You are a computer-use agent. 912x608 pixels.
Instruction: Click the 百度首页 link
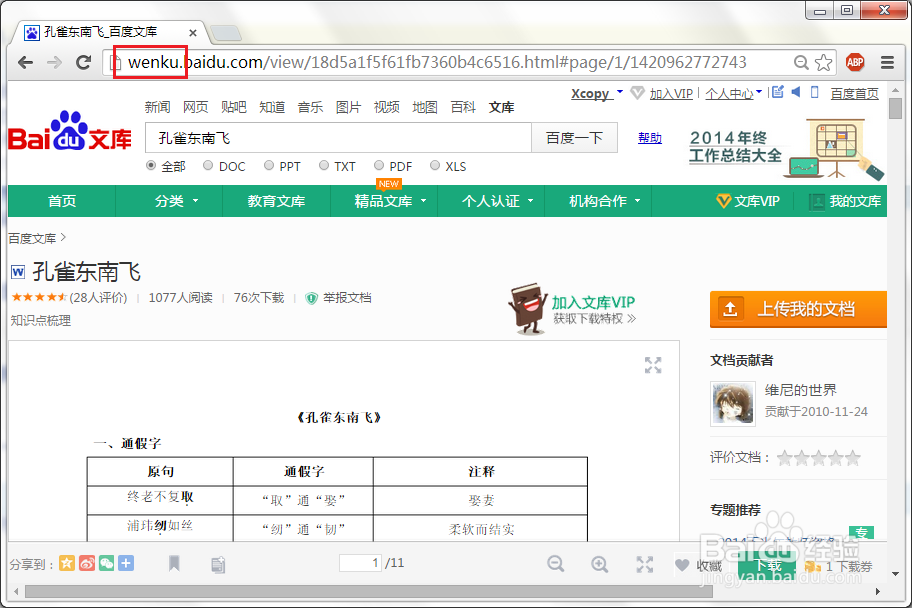click(x=854, y=94)
